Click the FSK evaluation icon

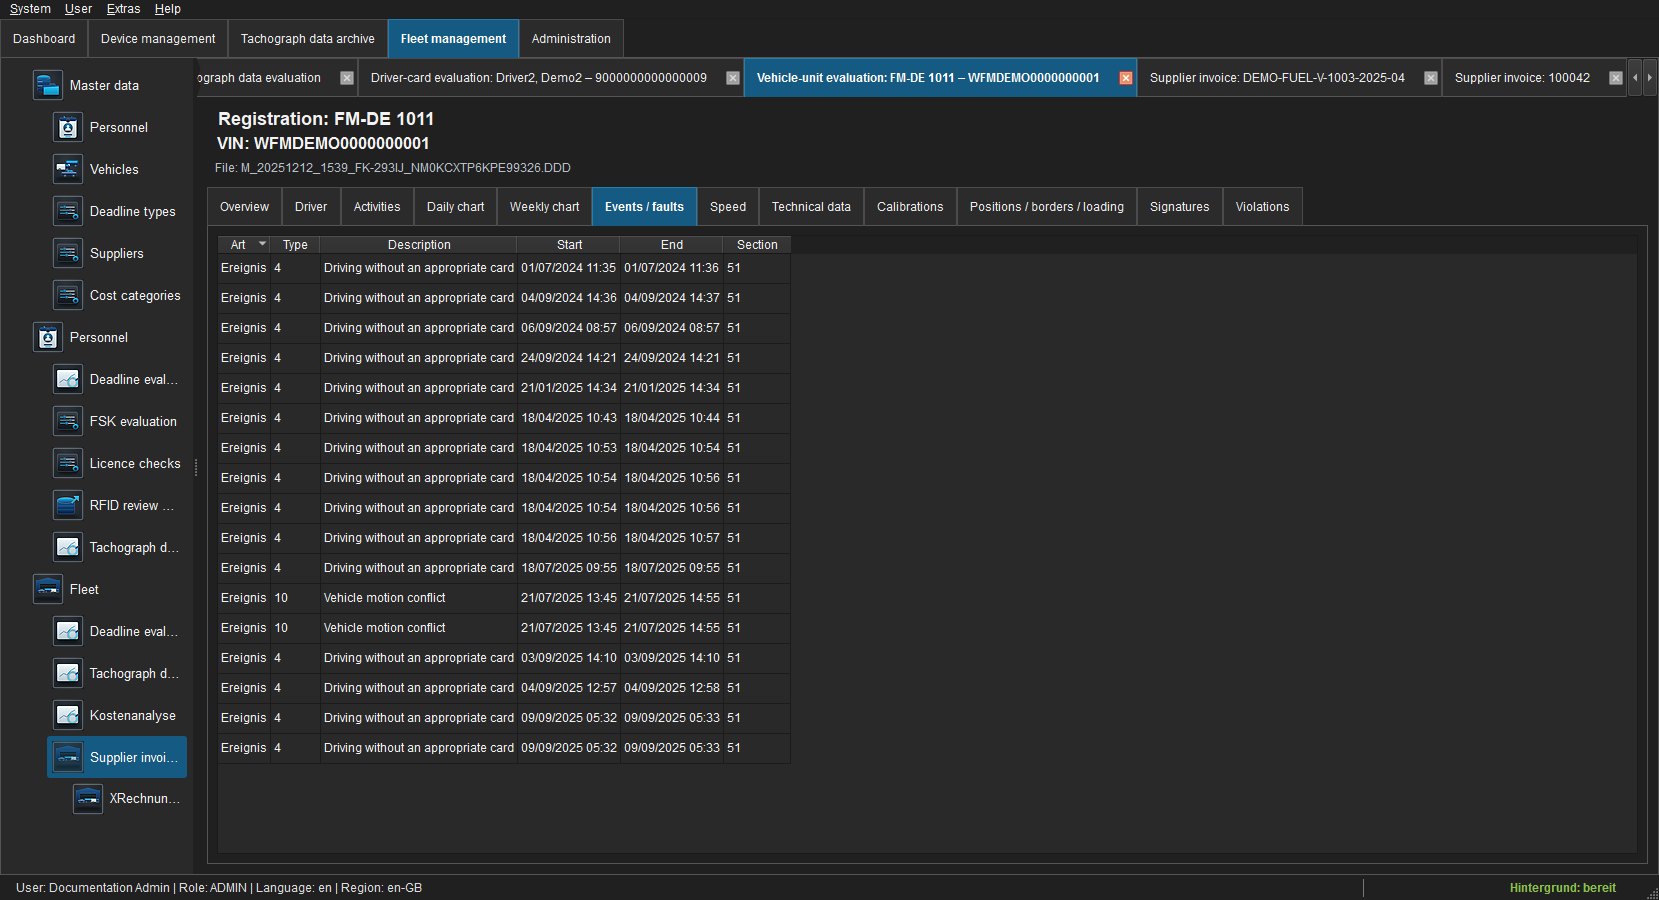[68, 421]
